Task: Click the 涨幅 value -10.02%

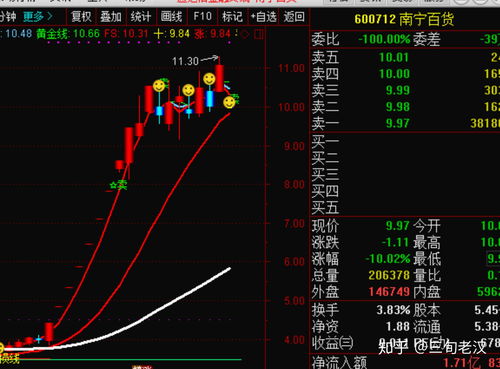Action: point(388,259)
